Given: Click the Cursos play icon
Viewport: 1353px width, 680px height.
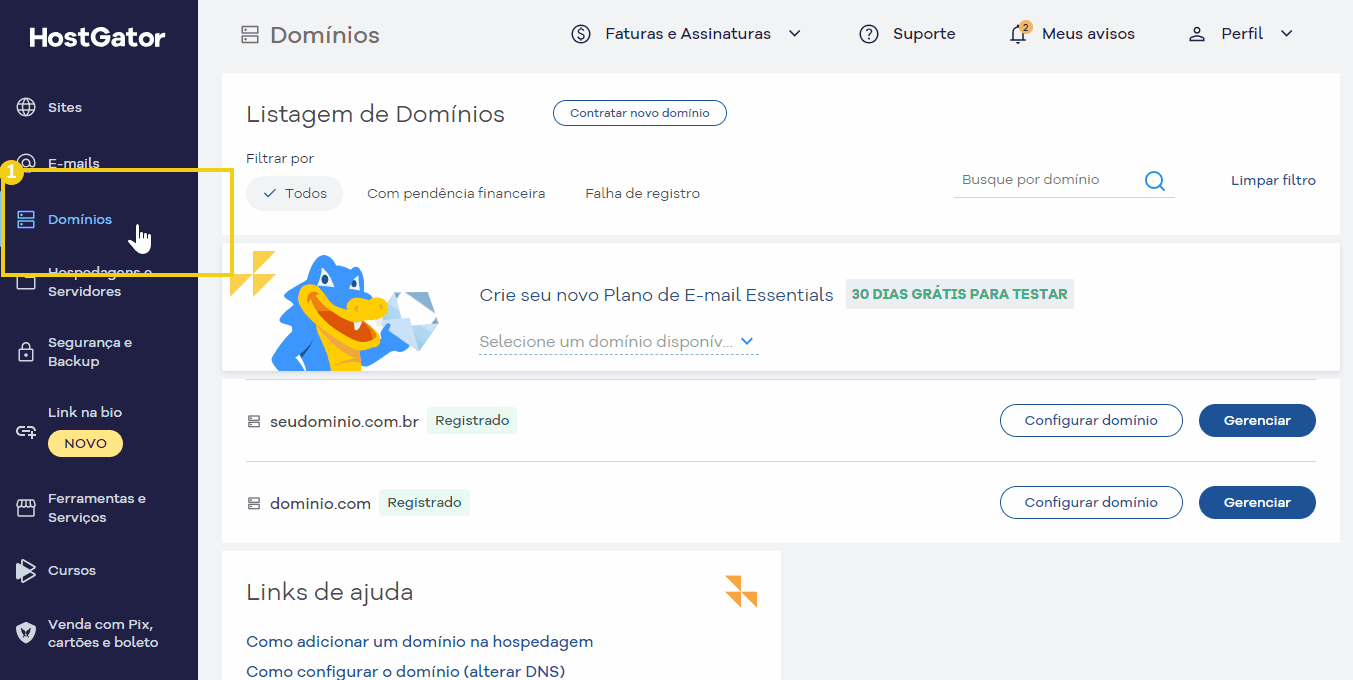Looking at the screenshot, I should [x=26, y=571].
